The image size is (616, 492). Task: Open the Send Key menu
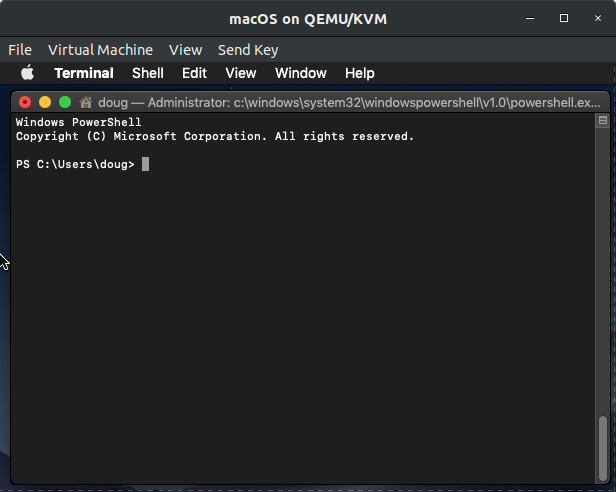248,50
